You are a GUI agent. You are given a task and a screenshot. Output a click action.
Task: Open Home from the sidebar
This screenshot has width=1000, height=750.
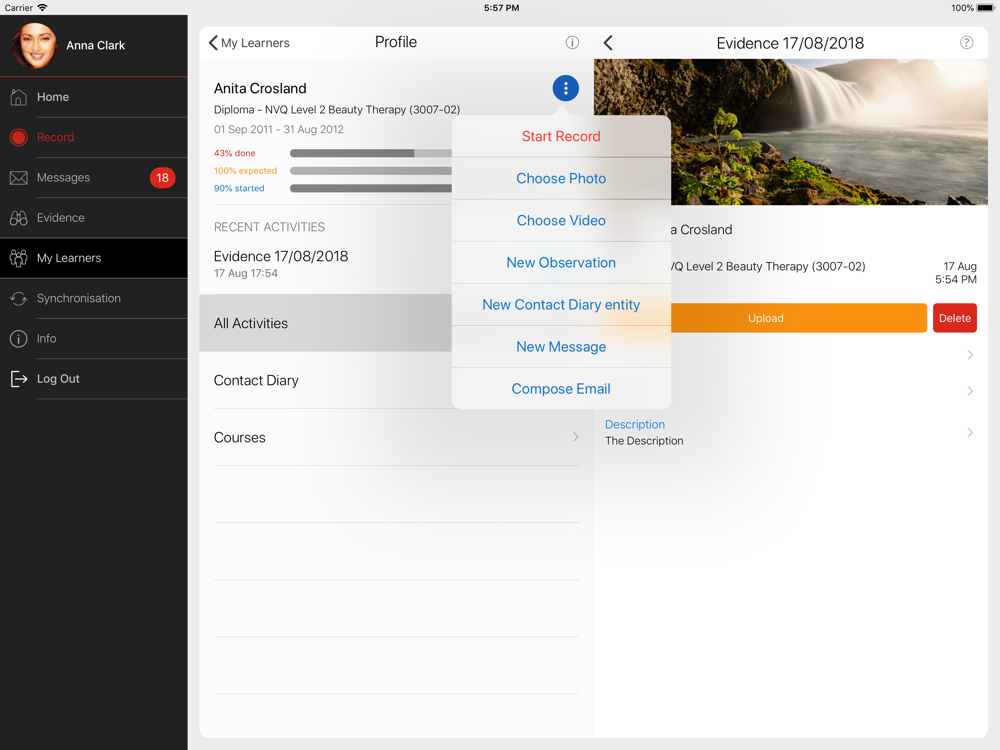click(94, 97)
